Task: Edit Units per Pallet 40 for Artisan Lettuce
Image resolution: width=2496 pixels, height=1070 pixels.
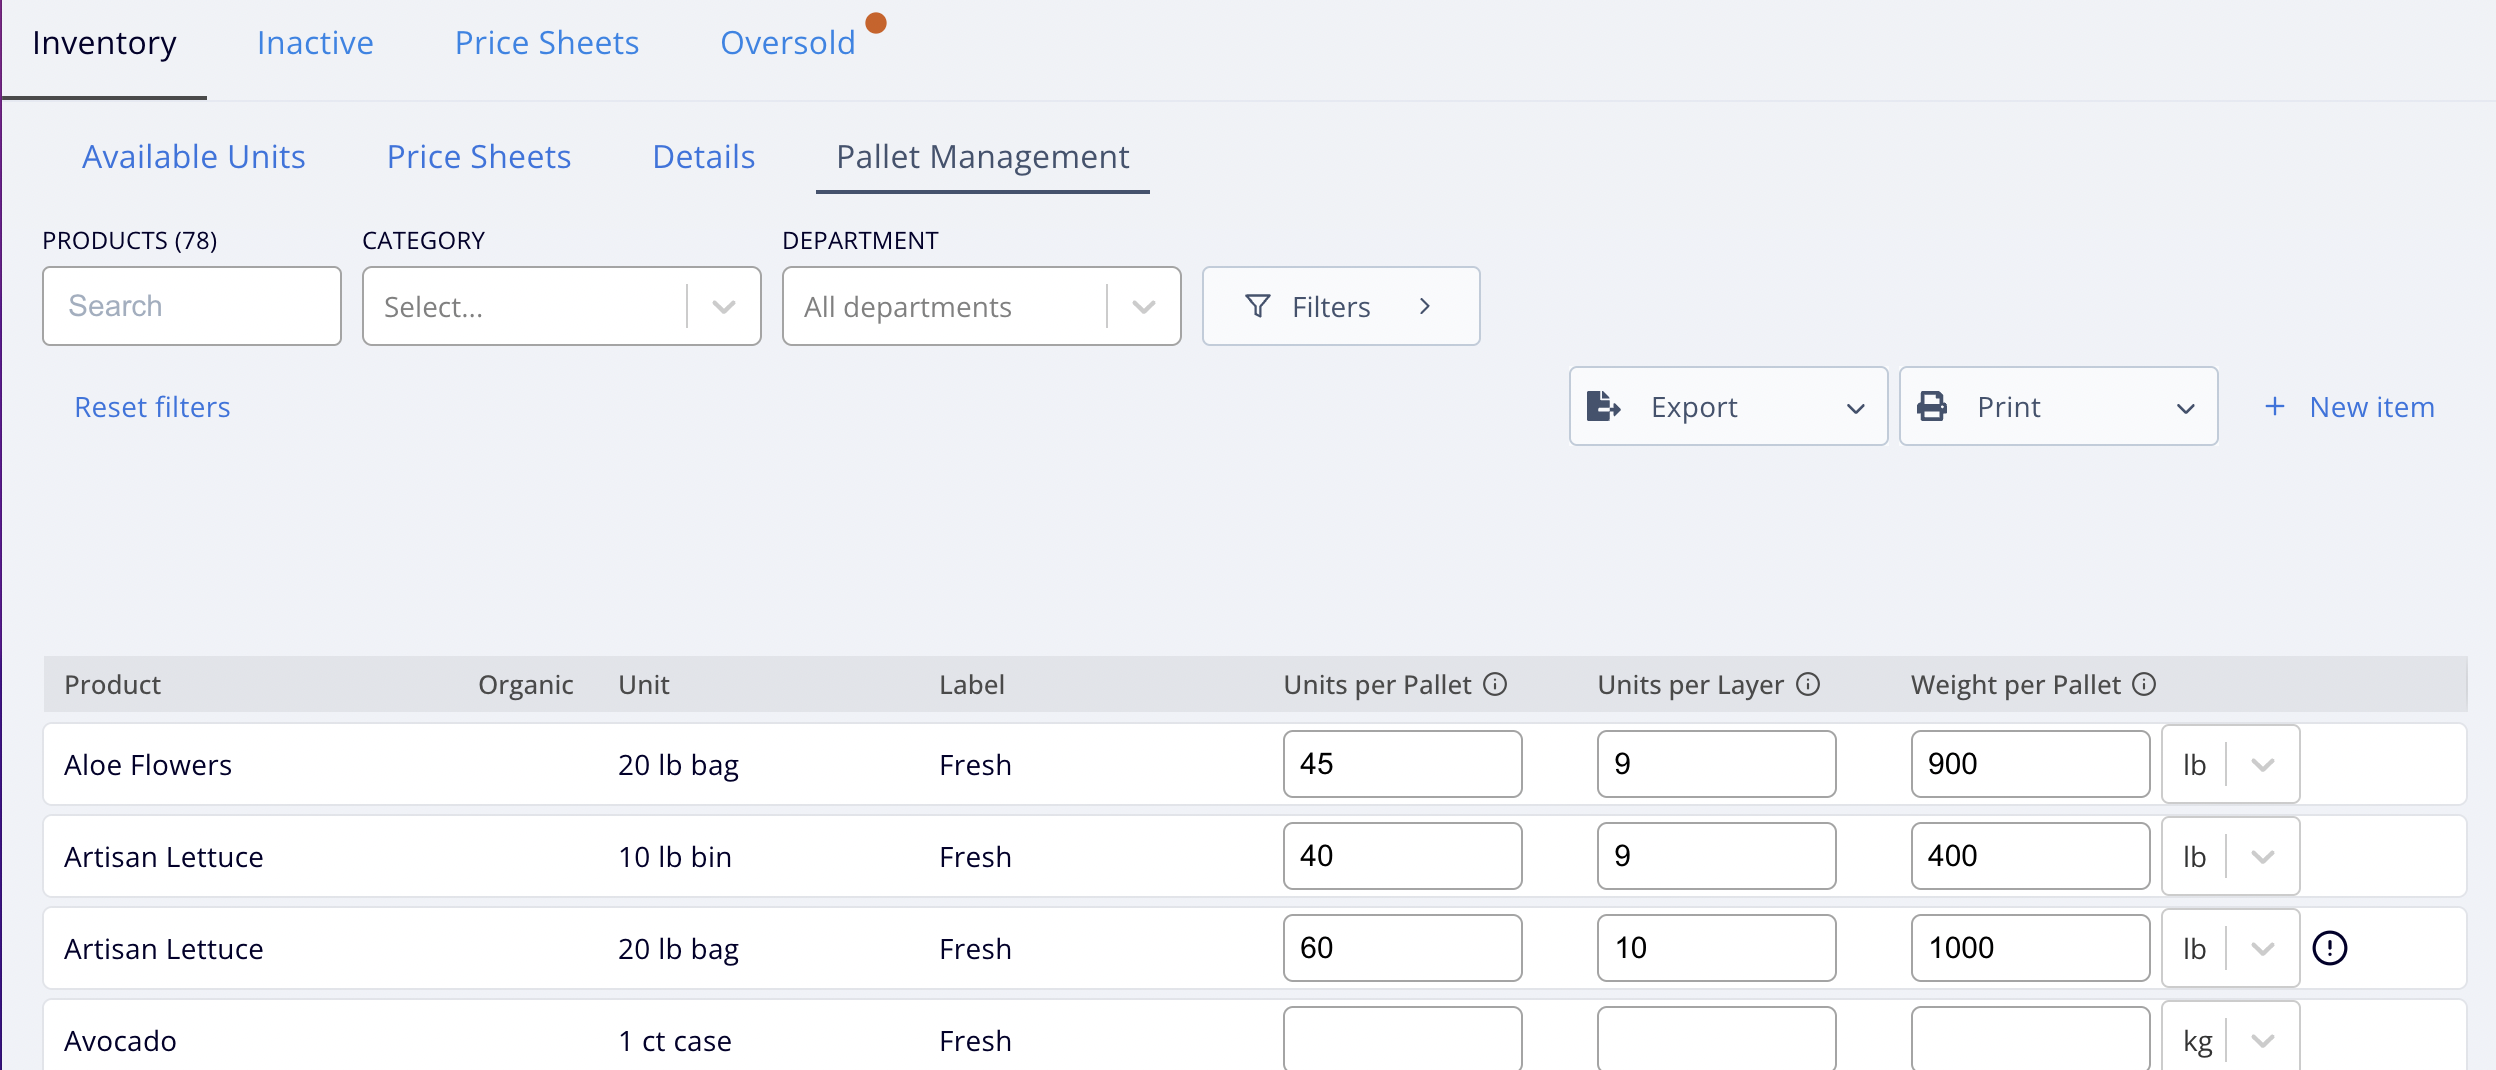Action: [x=1403, y=856]
